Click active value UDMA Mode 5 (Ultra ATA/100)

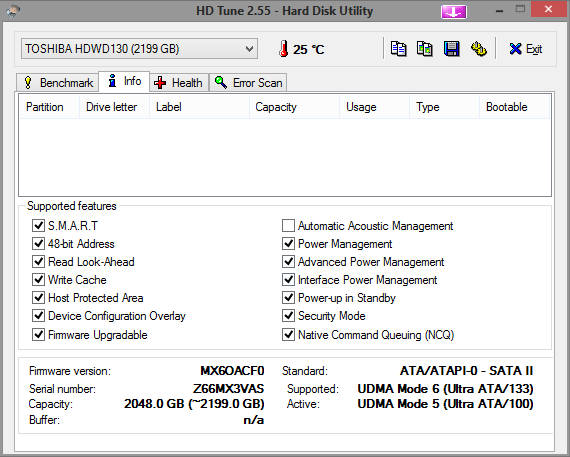(445, 404)
